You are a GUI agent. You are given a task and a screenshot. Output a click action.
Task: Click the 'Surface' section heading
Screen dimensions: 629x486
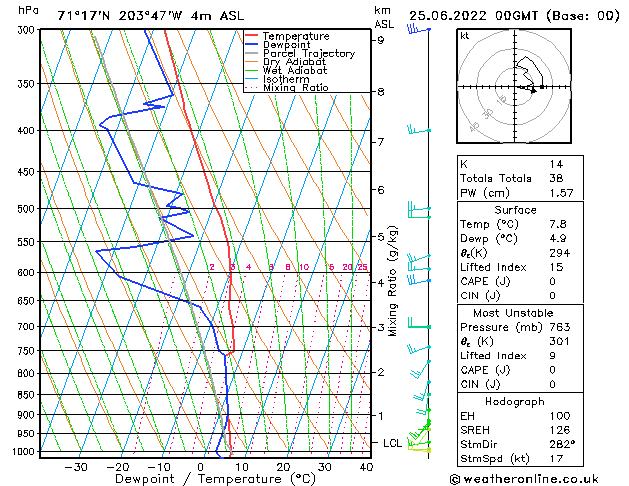(x=515, y=210)
